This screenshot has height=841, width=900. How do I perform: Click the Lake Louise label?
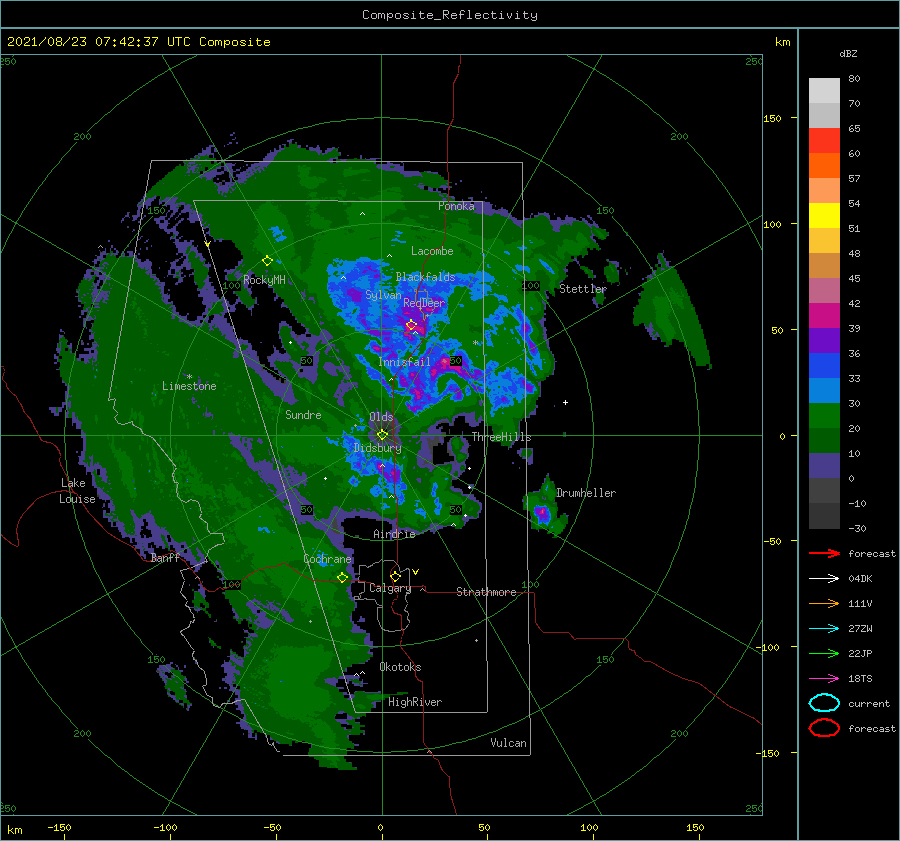(77, 491)
